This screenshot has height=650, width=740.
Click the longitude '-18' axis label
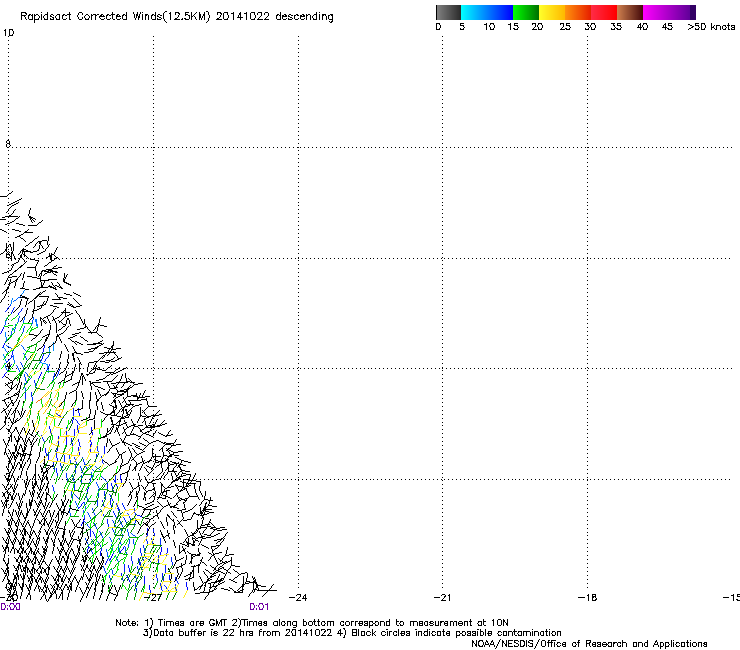coord(587,598)
